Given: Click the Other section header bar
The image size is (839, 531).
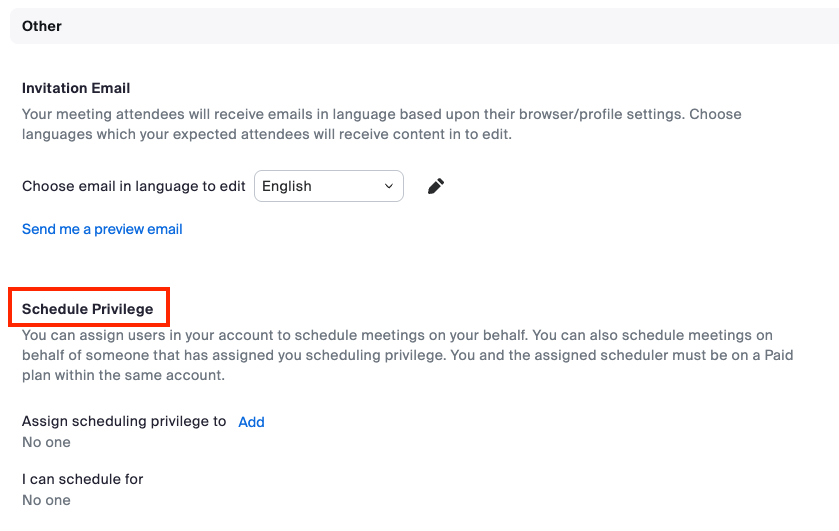Looking at the screenshot, I should [424, 26].
